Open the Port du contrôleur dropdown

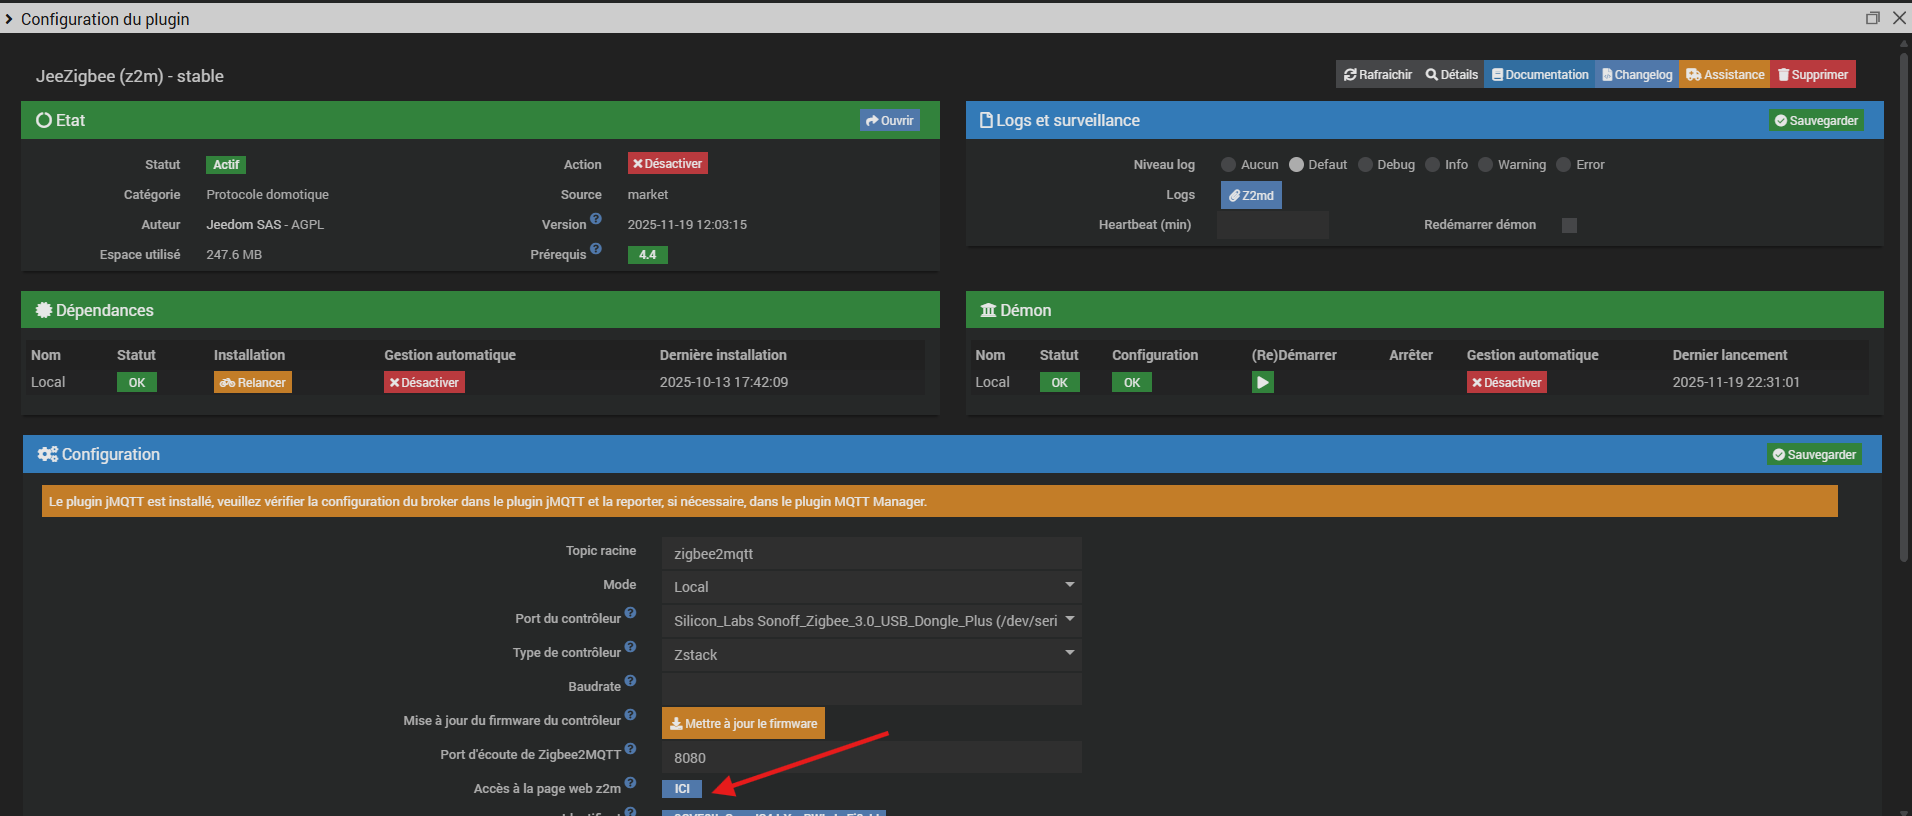coord(870,620)
